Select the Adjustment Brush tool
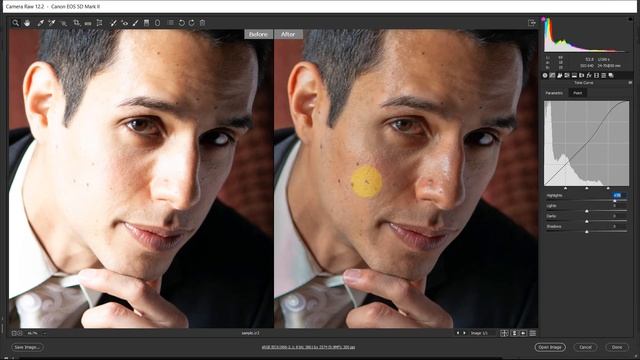 click(x=136, y=23)
